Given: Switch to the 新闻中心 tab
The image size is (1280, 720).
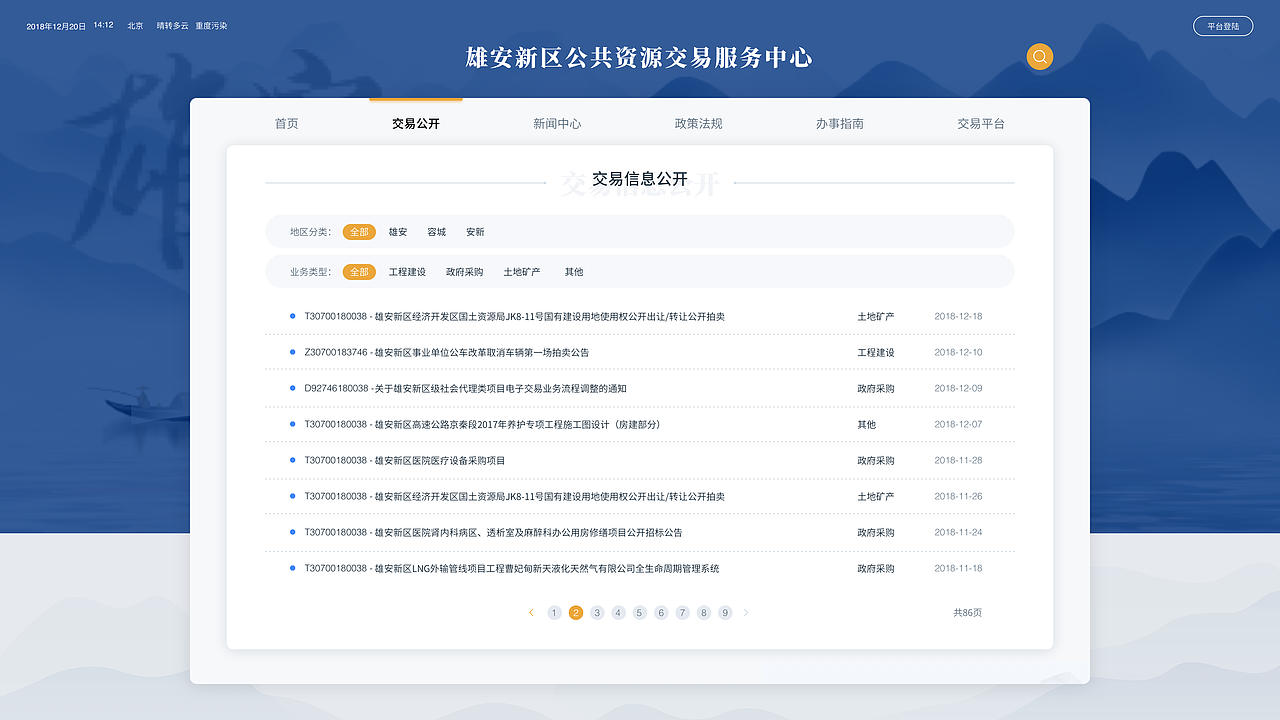Looking at the screenshot, I should [x=557, y=123].
